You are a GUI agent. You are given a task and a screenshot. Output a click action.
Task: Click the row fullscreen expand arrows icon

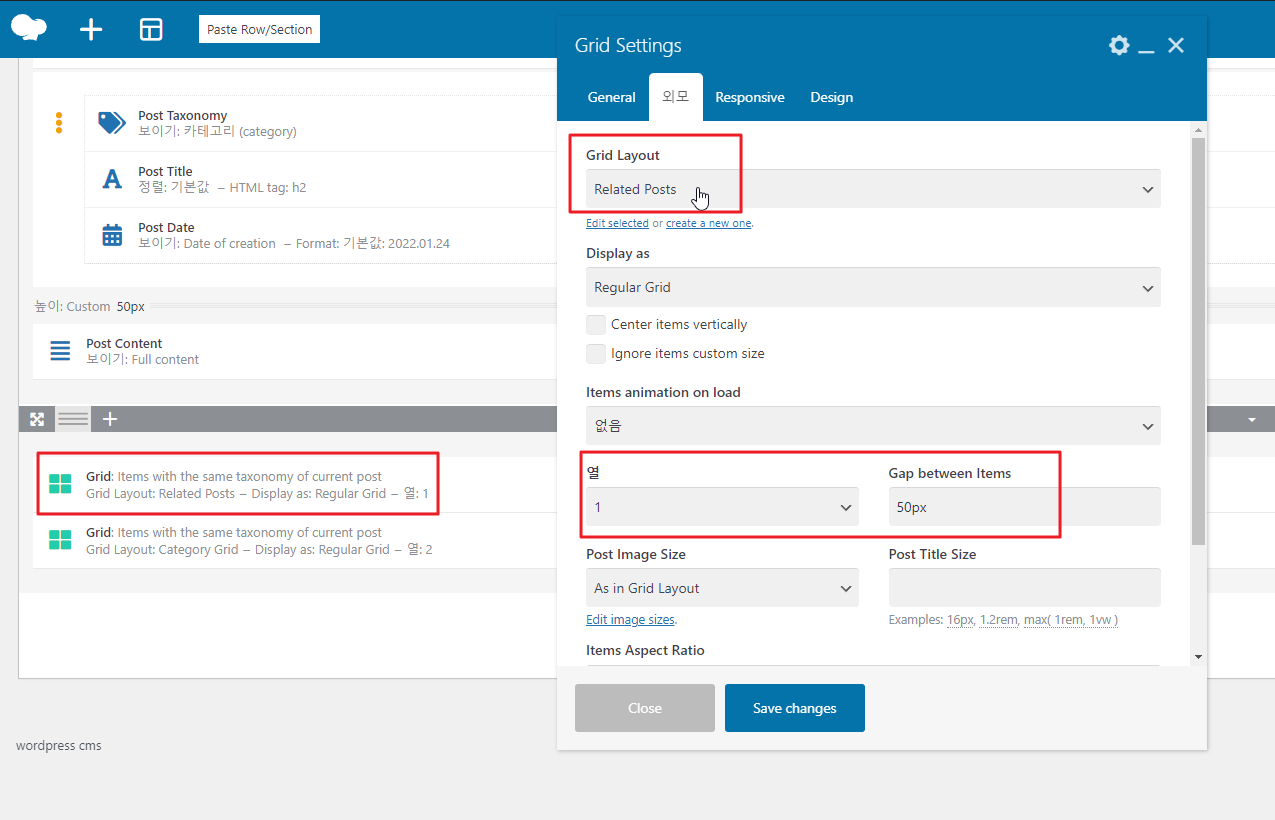[37, 419]
